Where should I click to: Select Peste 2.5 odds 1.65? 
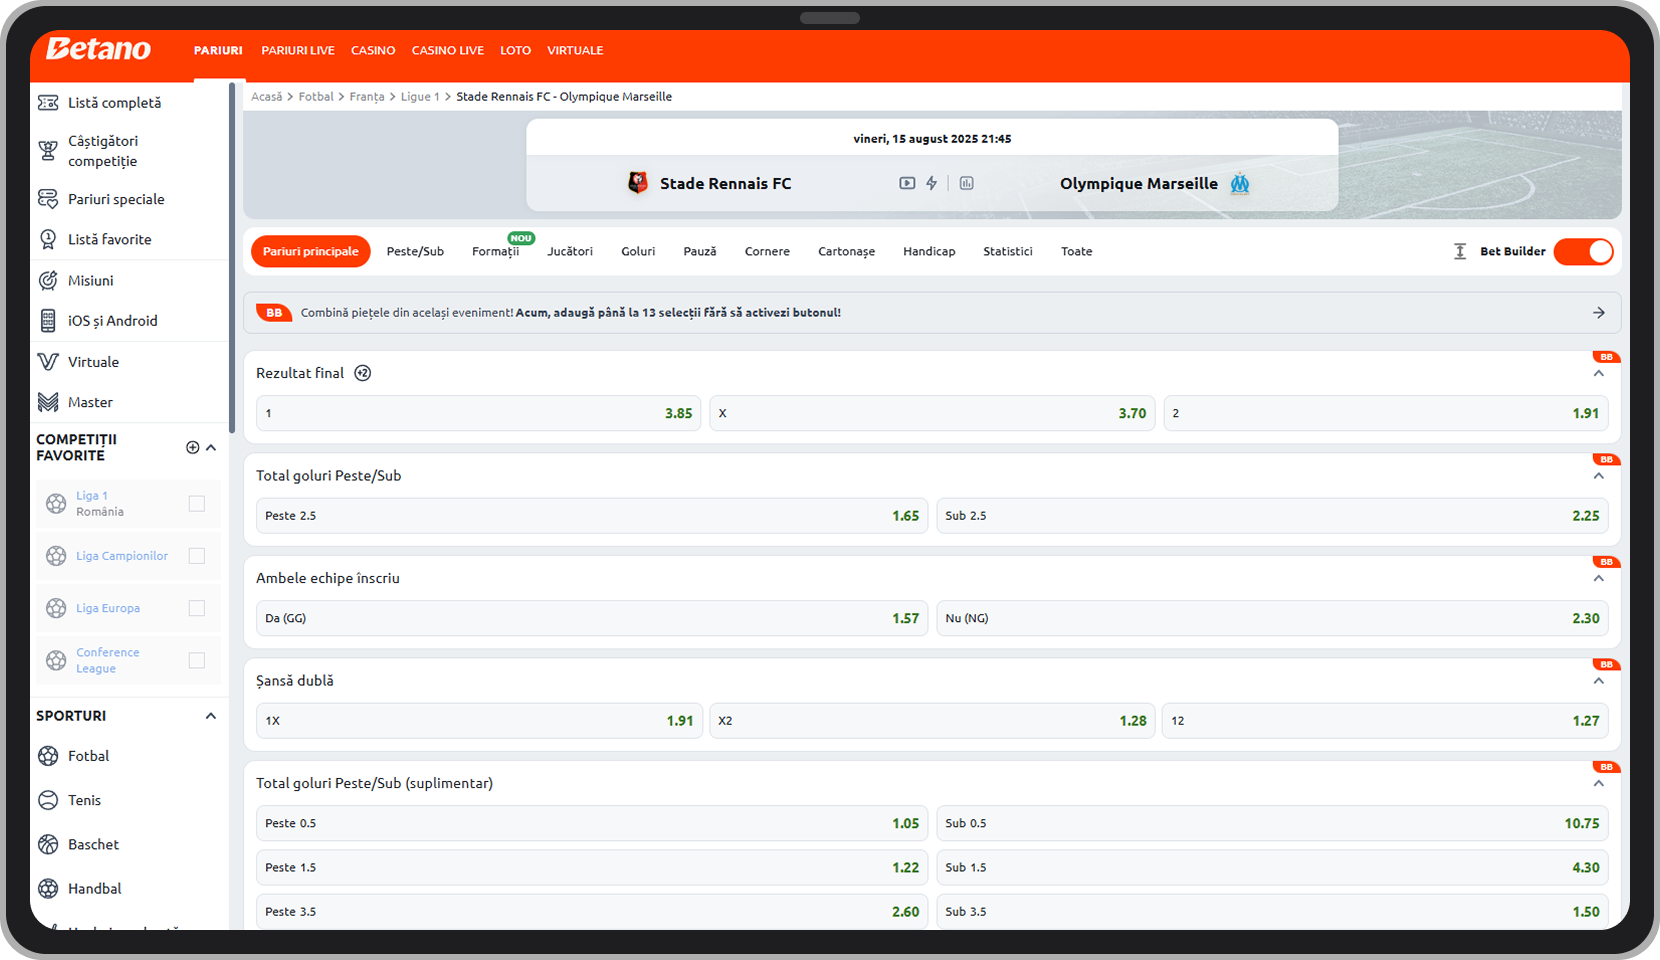pyautogui.click(x=592, y=516)
